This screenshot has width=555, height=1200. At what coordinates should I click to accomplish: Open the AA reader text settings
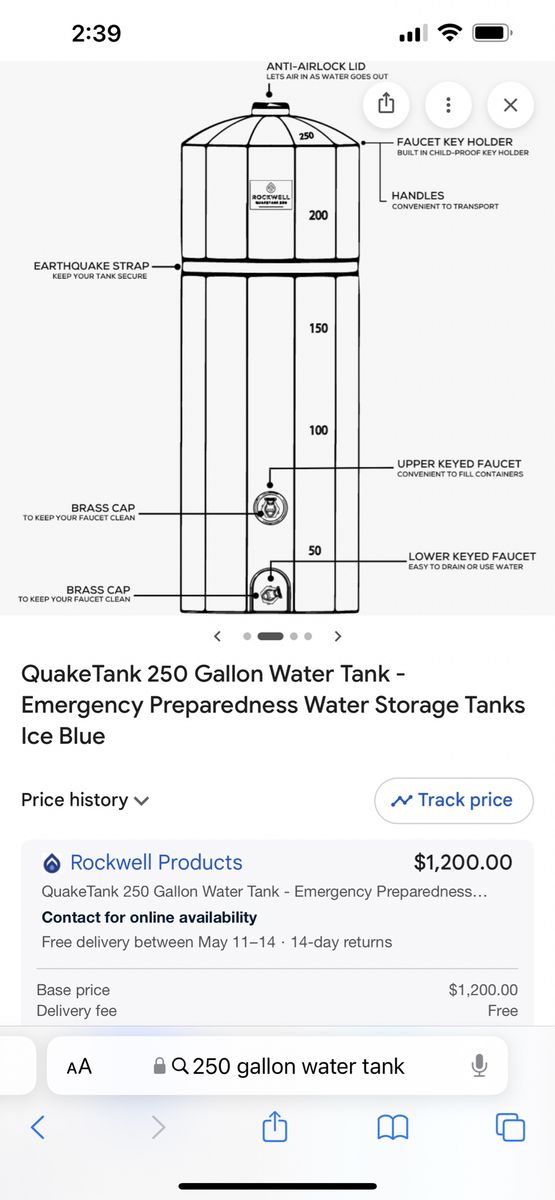pyautogui.click(x=79, y=1066)
